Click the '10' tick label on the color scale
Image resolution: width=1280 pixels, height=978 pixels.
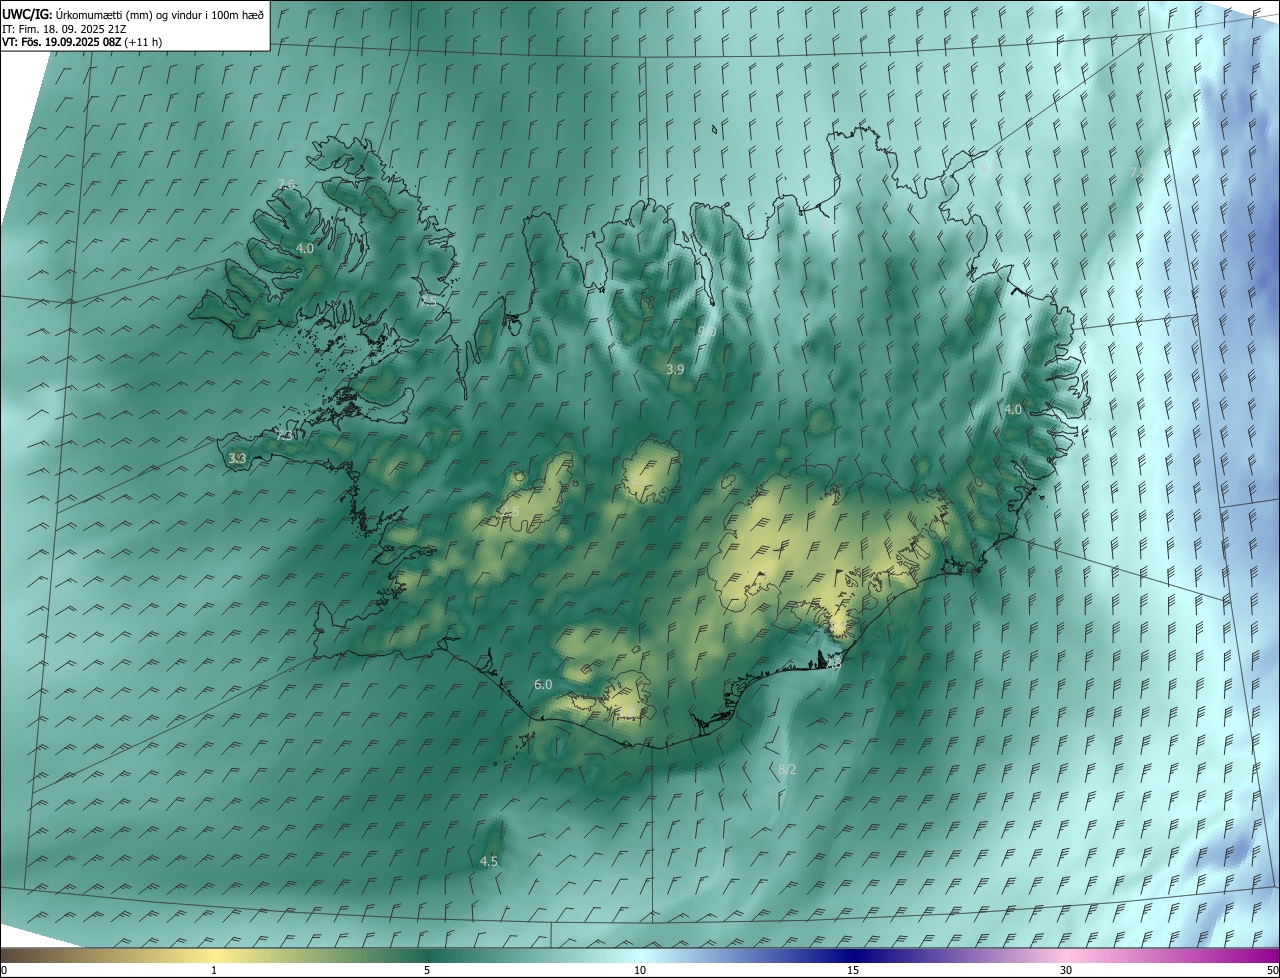pos(640,971)
